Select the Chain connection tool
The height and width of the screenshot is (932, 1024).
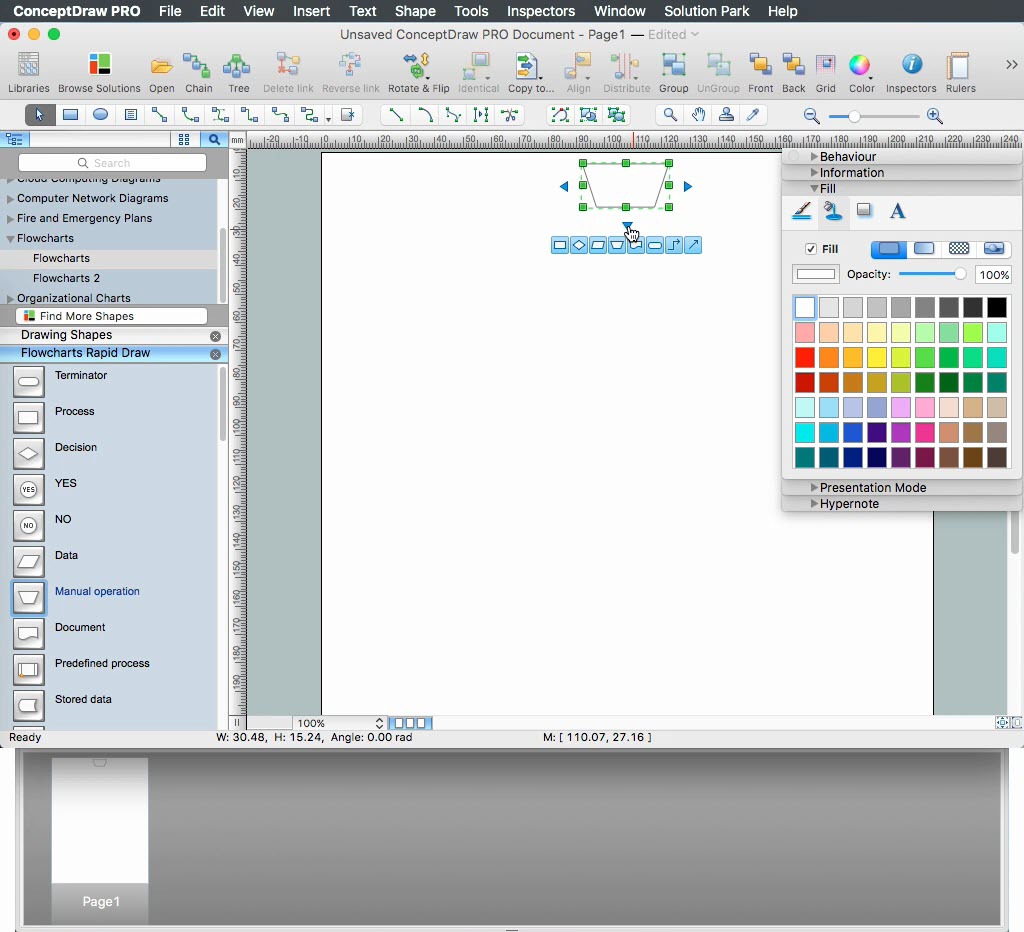tap(198, 67)
